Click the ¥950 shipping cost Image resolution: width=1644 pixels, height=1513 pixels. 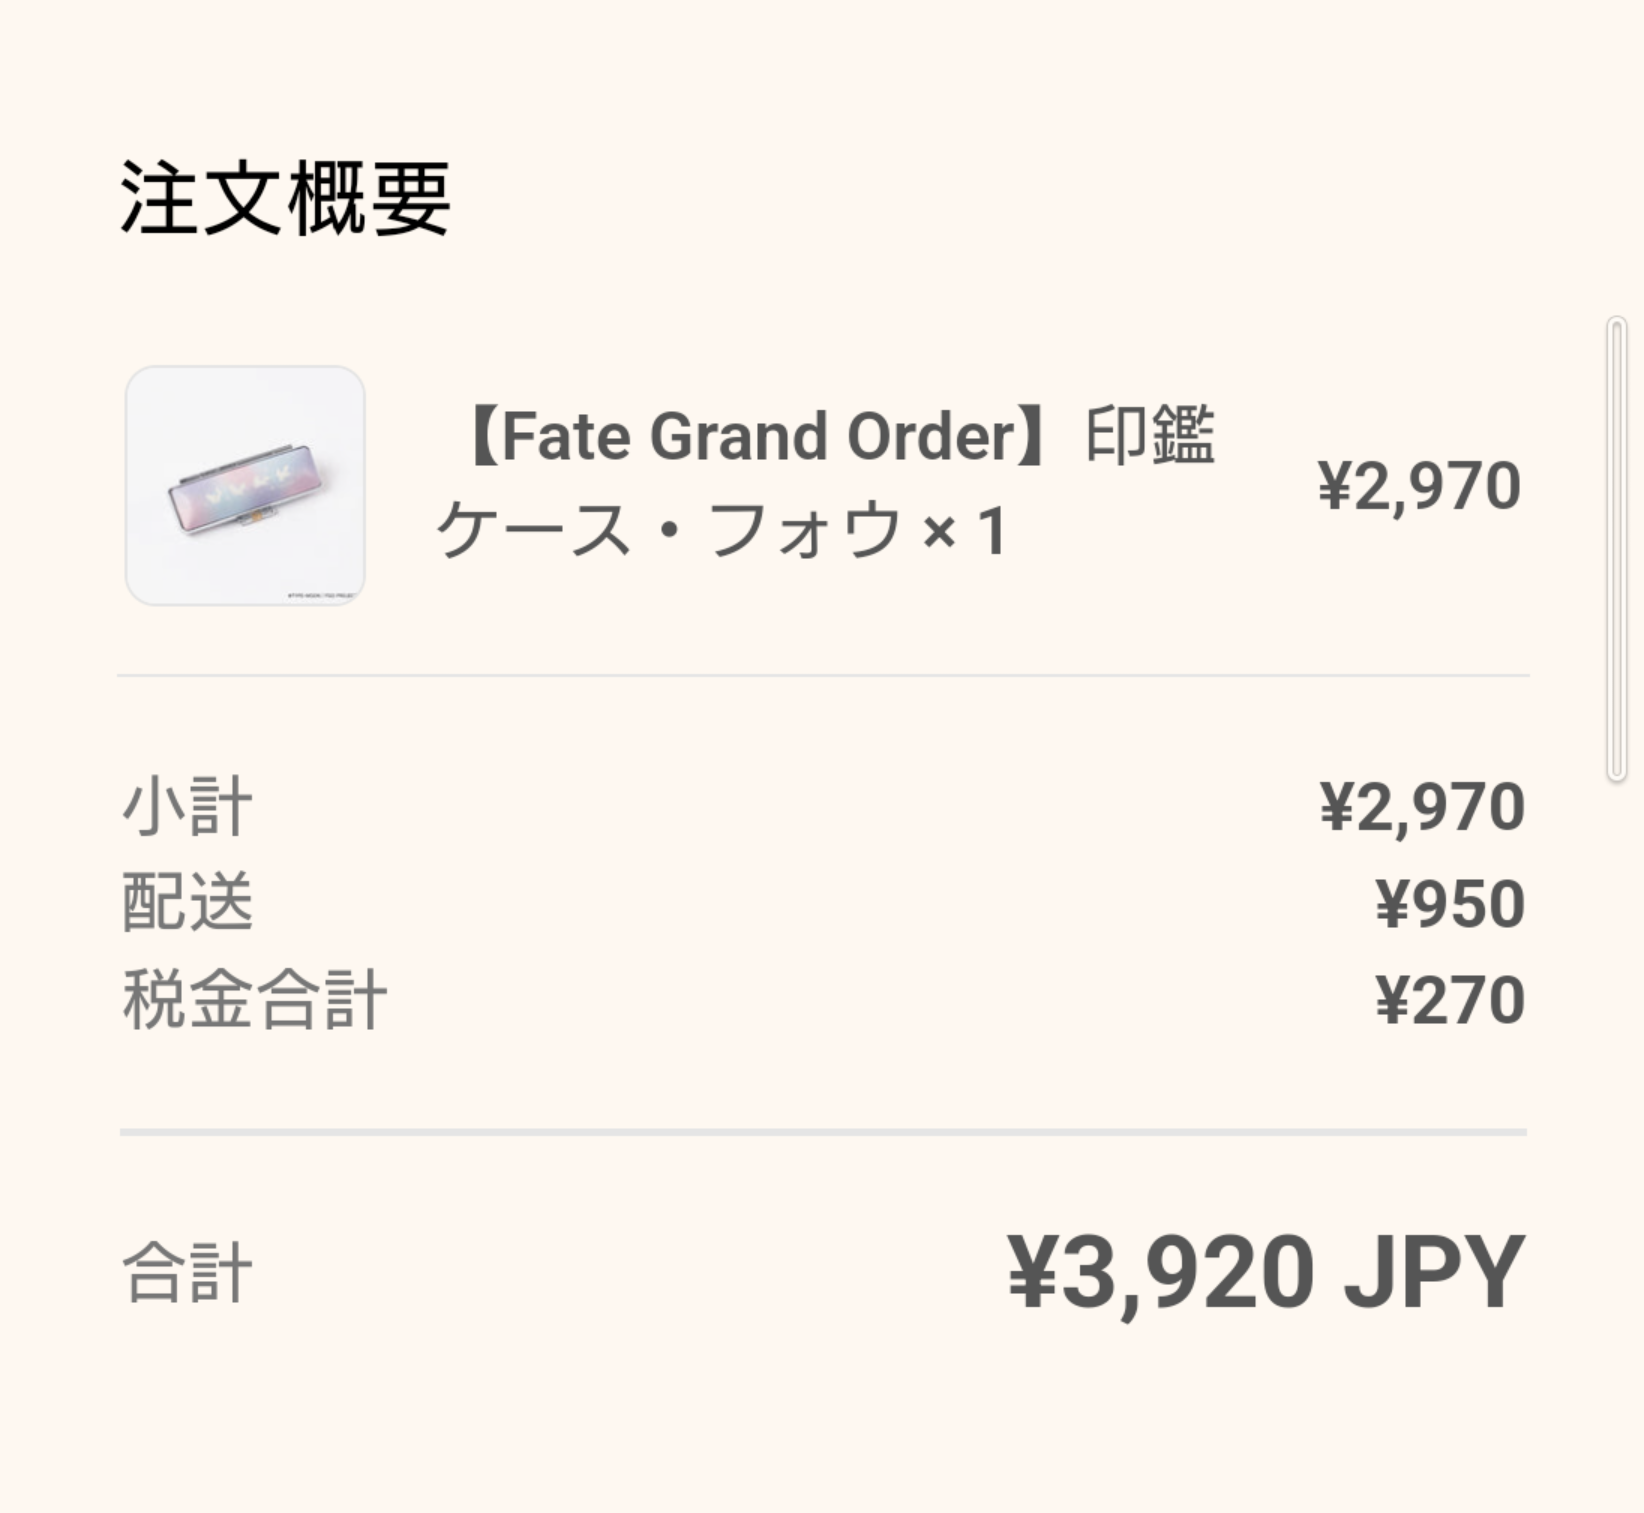click(1450, 903)
